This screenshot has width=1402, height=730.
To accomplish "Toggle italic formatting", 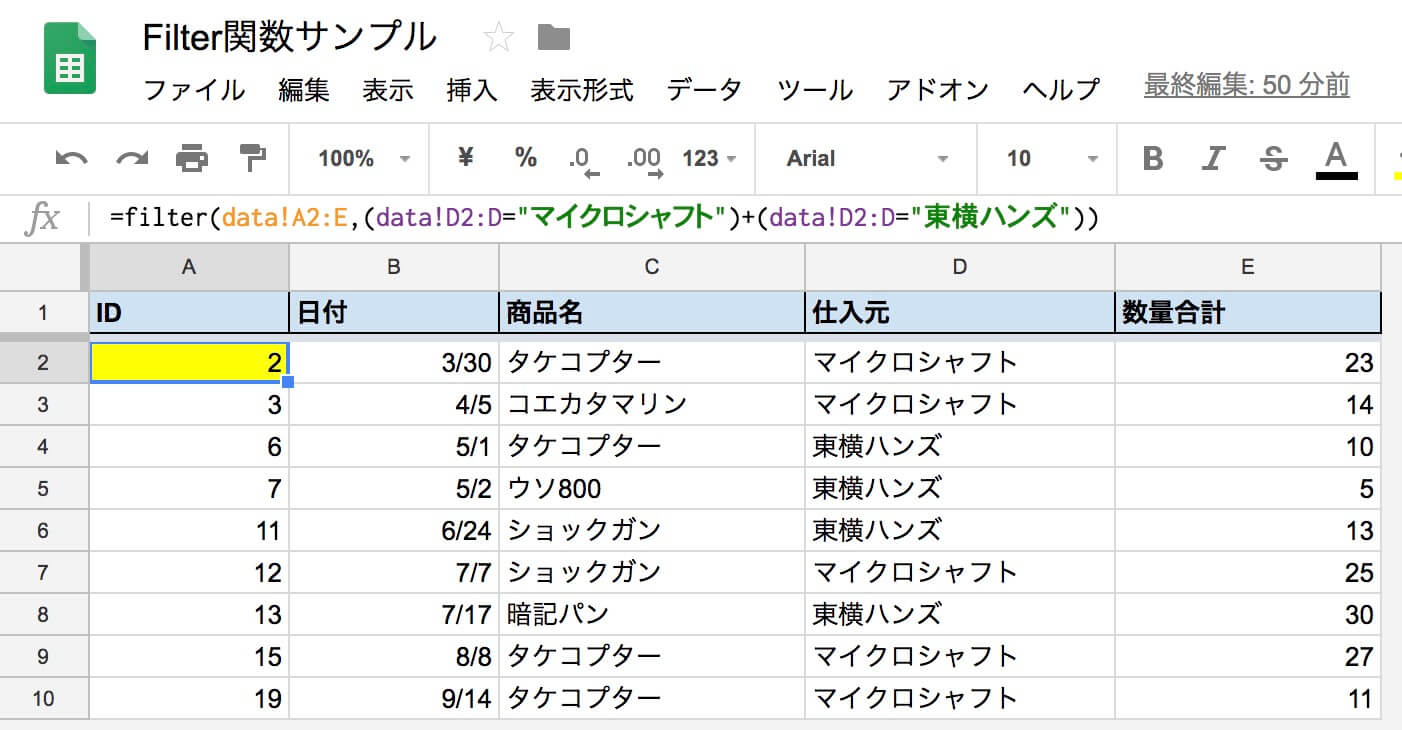I will [1213, 159].
